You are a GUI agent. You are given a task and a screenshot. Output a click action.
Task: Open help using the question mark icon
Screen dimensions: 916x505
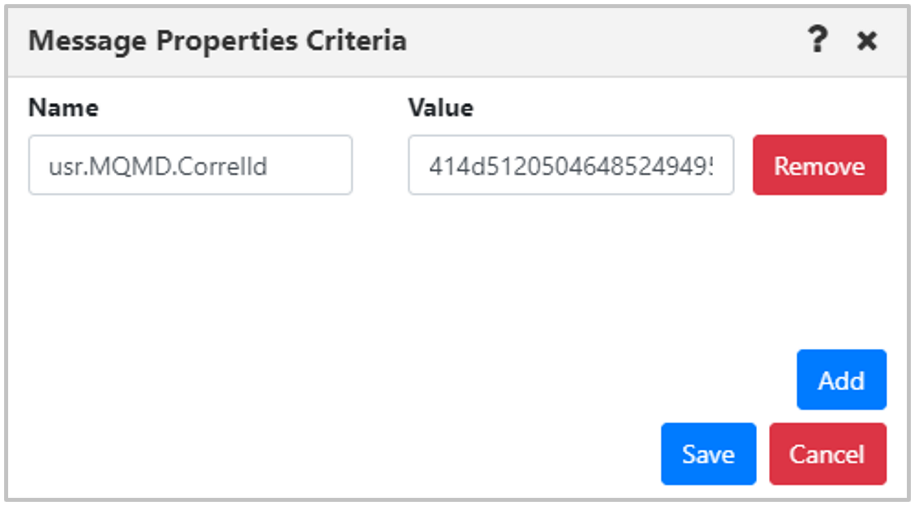point(817,40)
